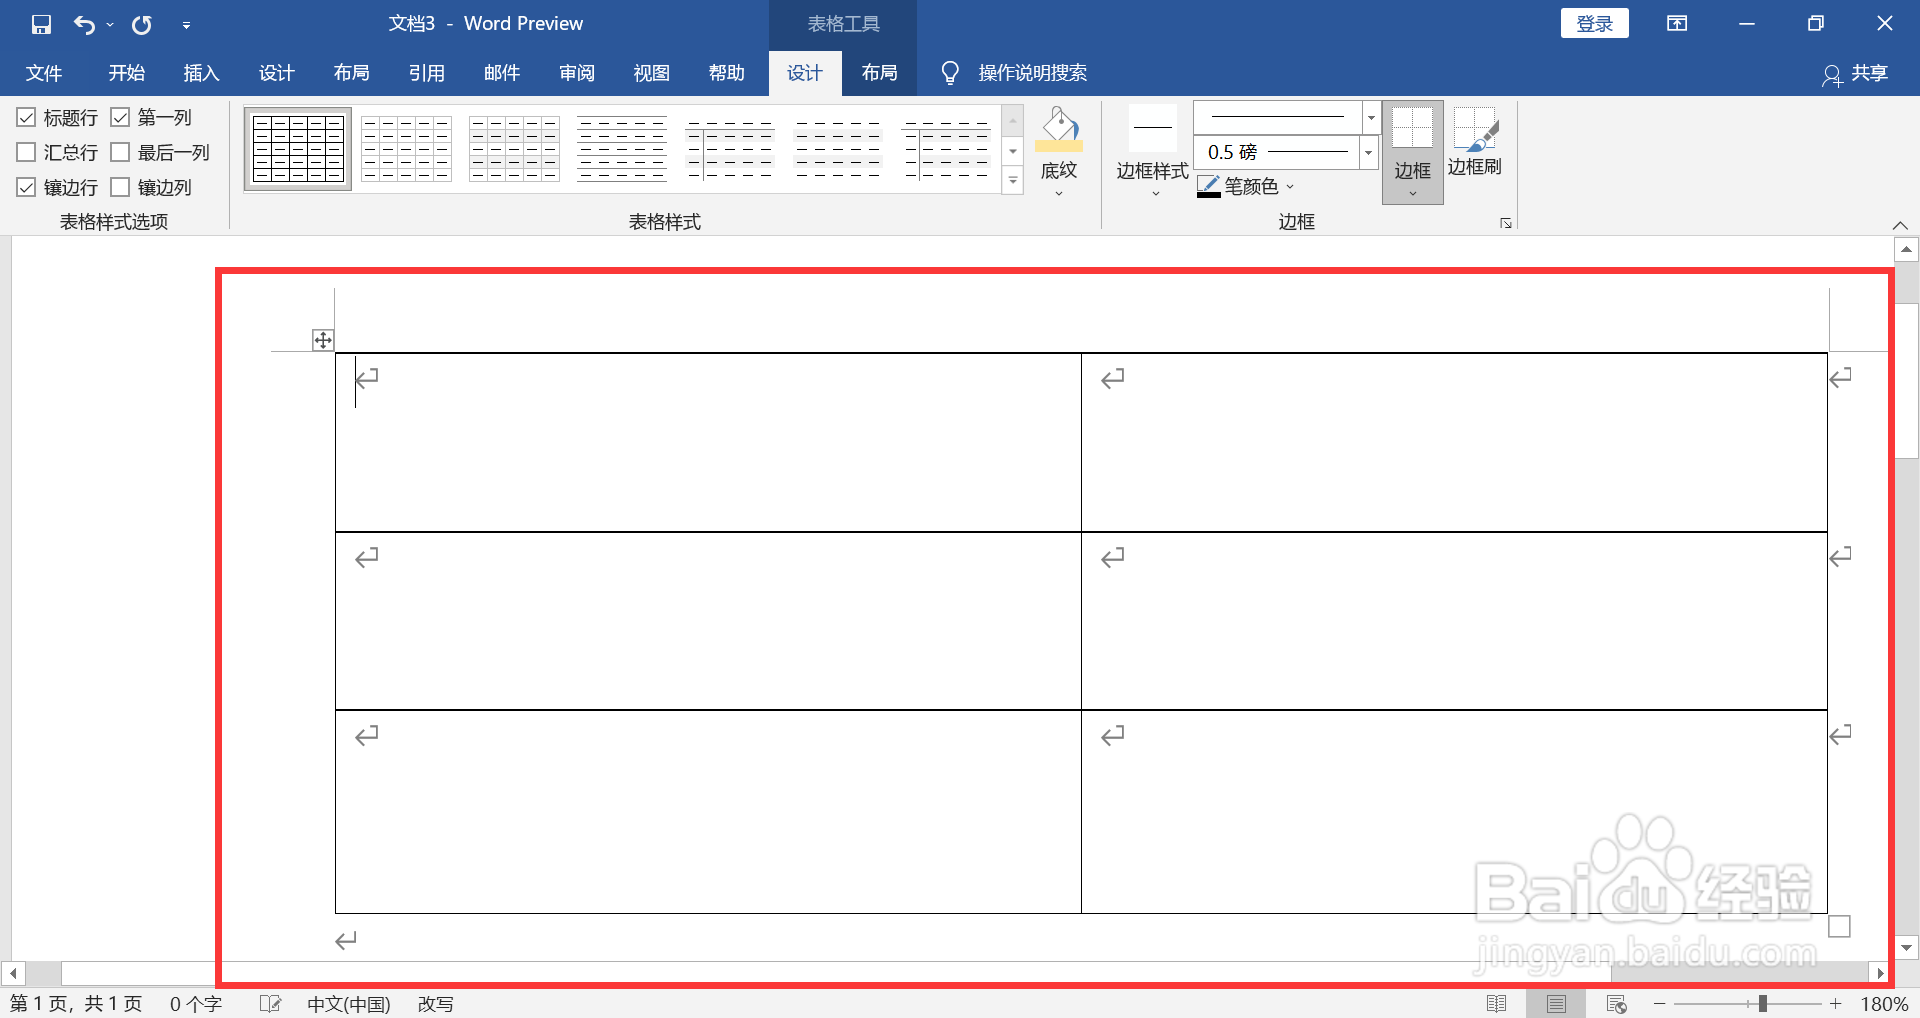Open the 审阅 tab

pyautogui.click(x=577, y=73)
